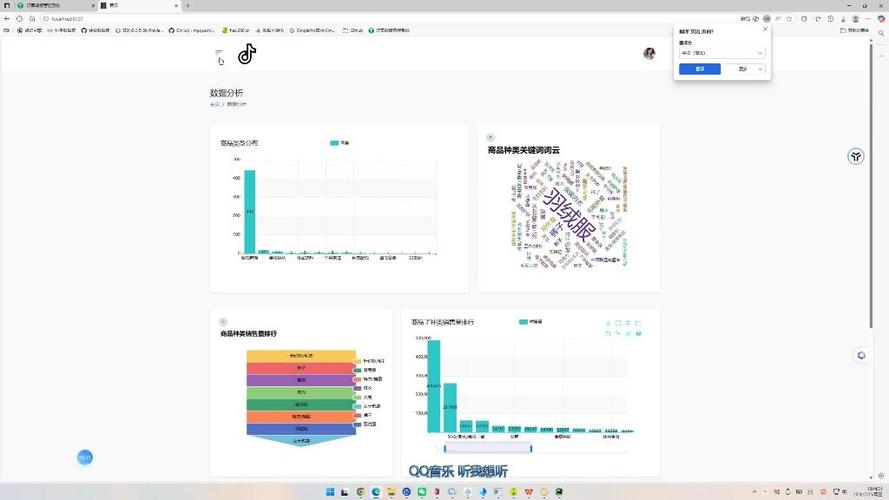The width and height of the screenshot is (889, 500).
Task: Click the red segment of the funnel chart
Action: pyautogui.click(x=301, y=368)
